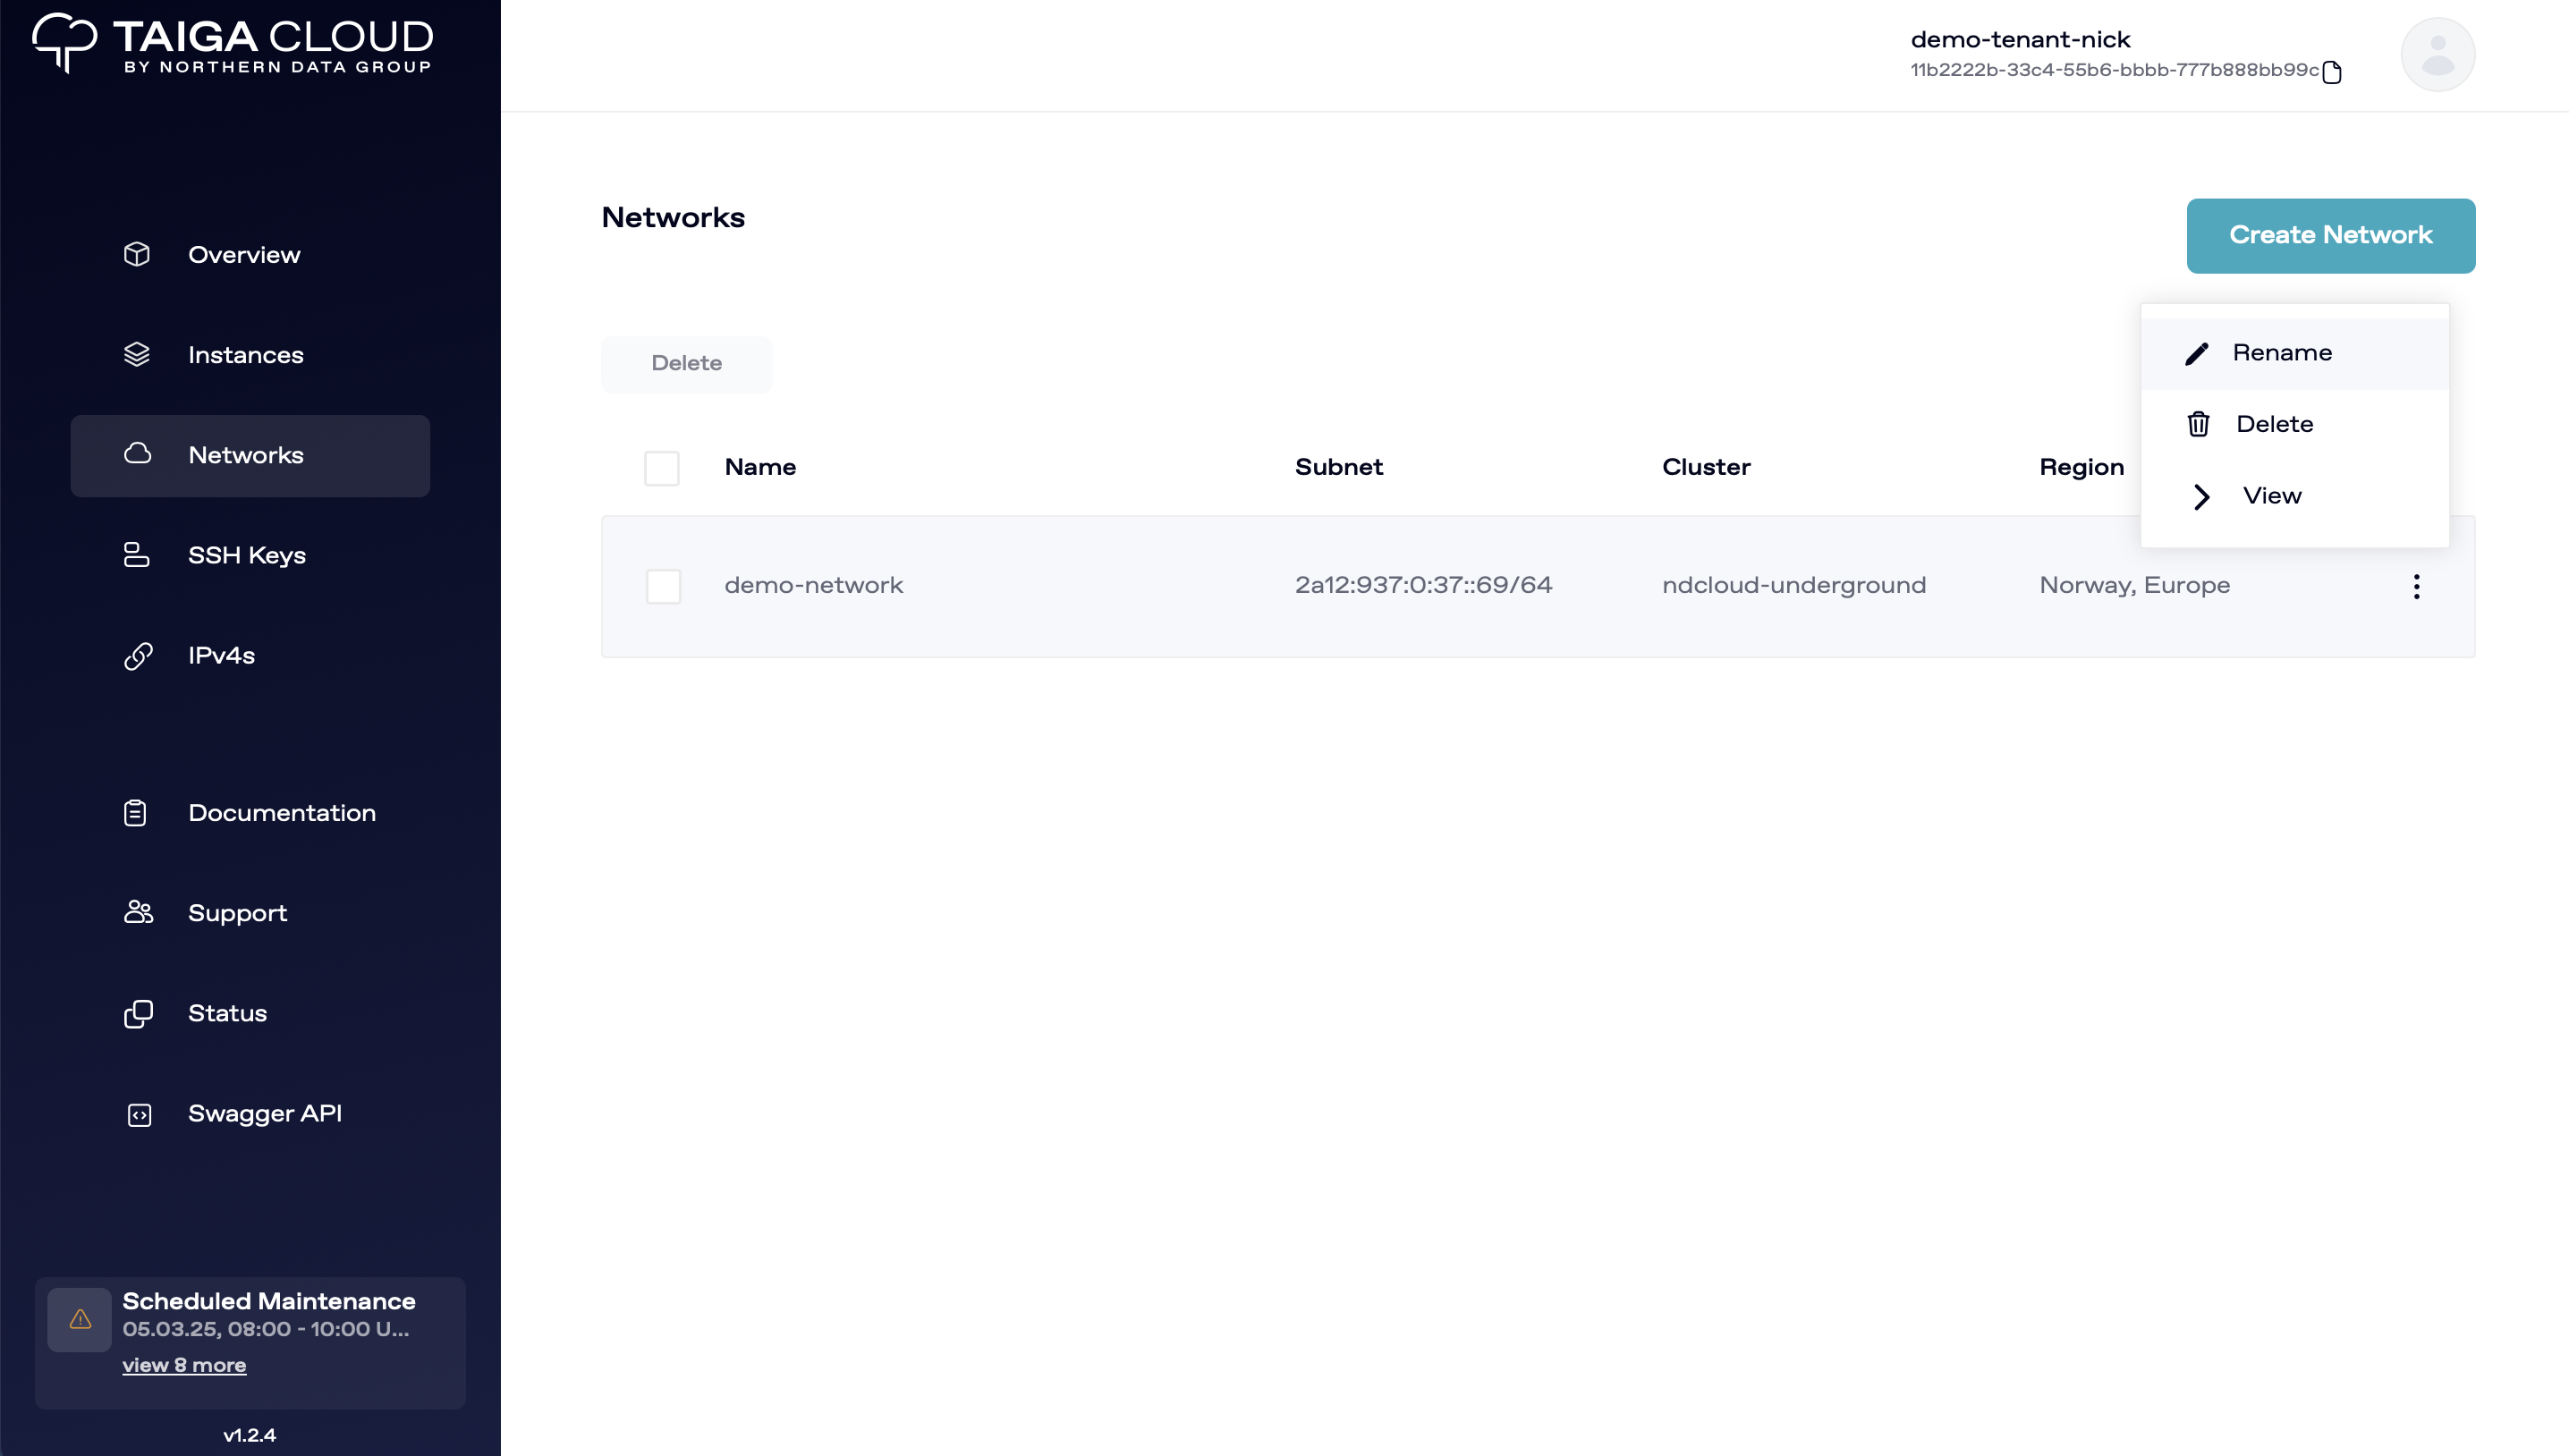Select the demo-network row checkbox
The height and width of the screenshot is (1456, 2569).
[x=663, y=586]
